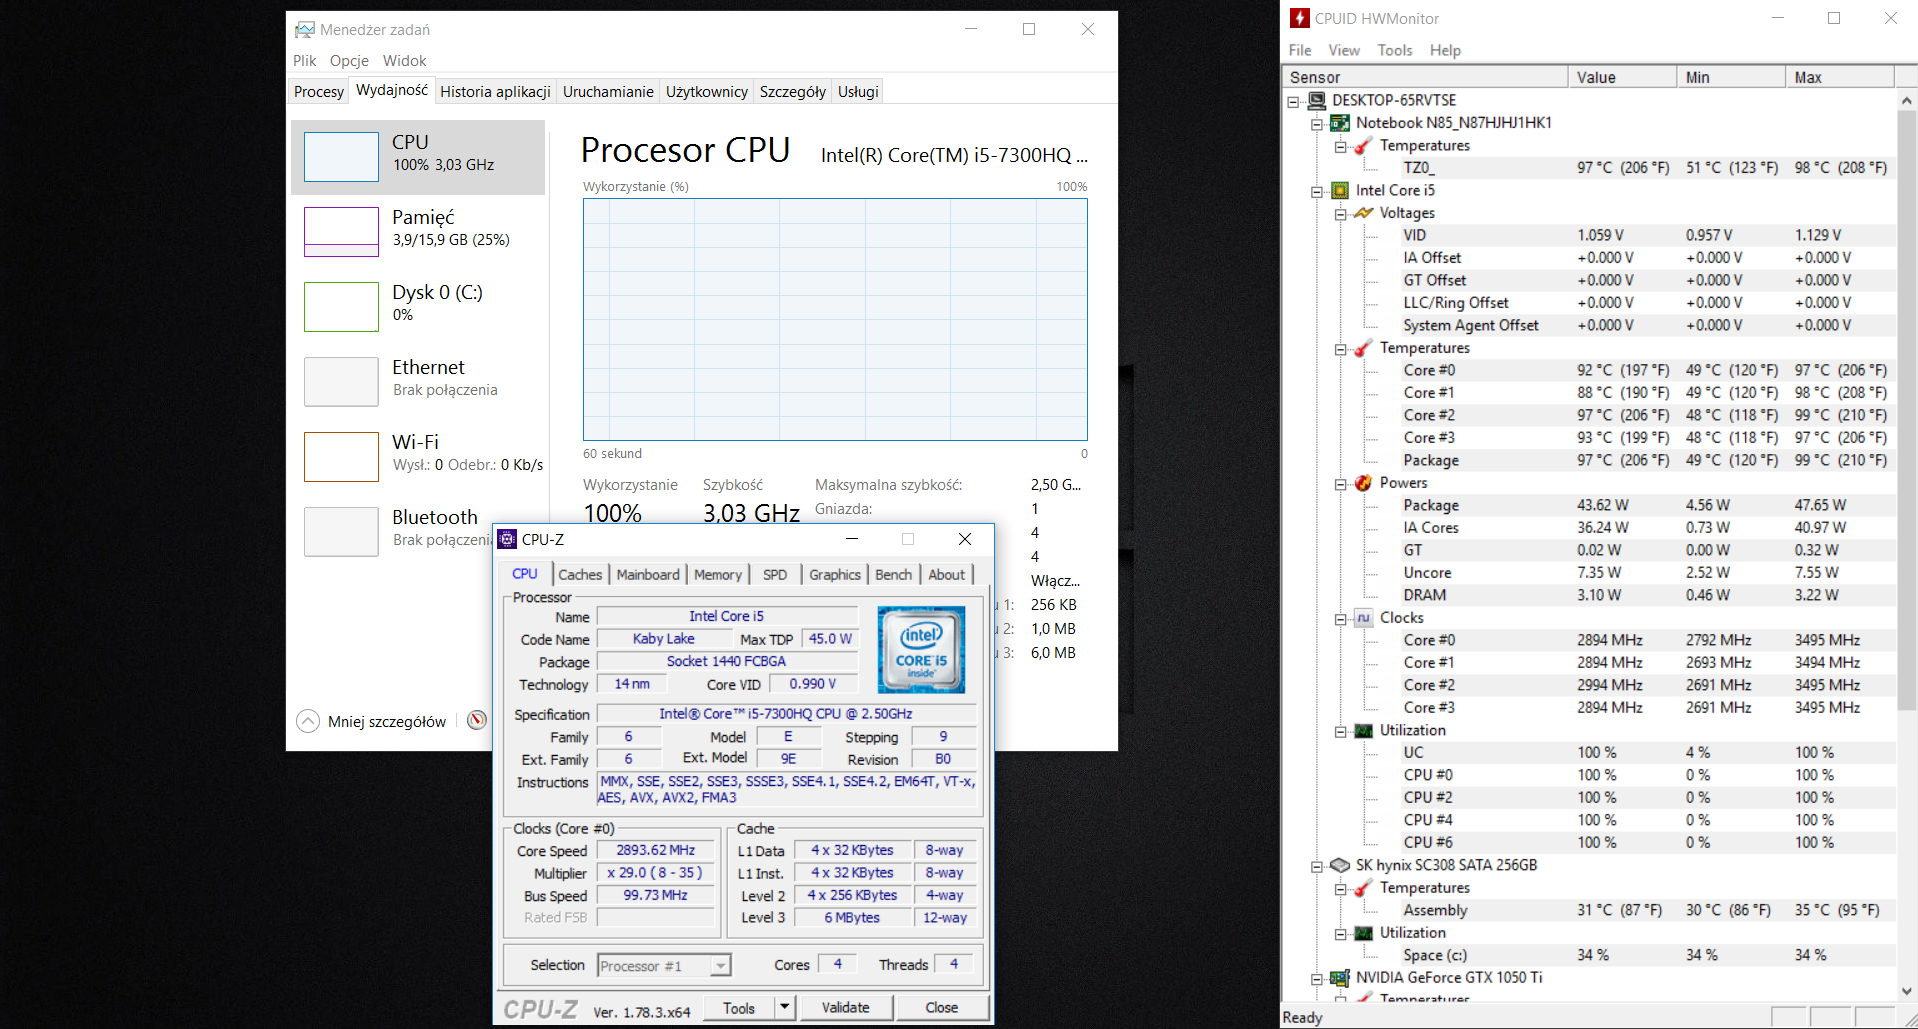This screenshot has width=1918, height=1029.
Task: Open the Processor #1 selection dropdown in CPU-Z
Action: (720, 965)
